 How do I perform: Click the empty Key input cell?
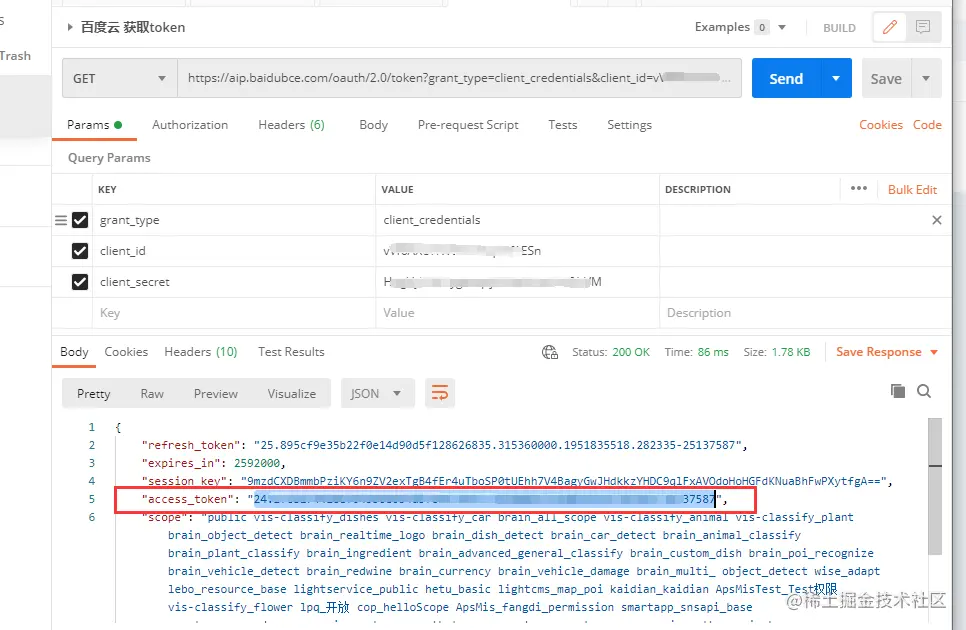[234, 313]
